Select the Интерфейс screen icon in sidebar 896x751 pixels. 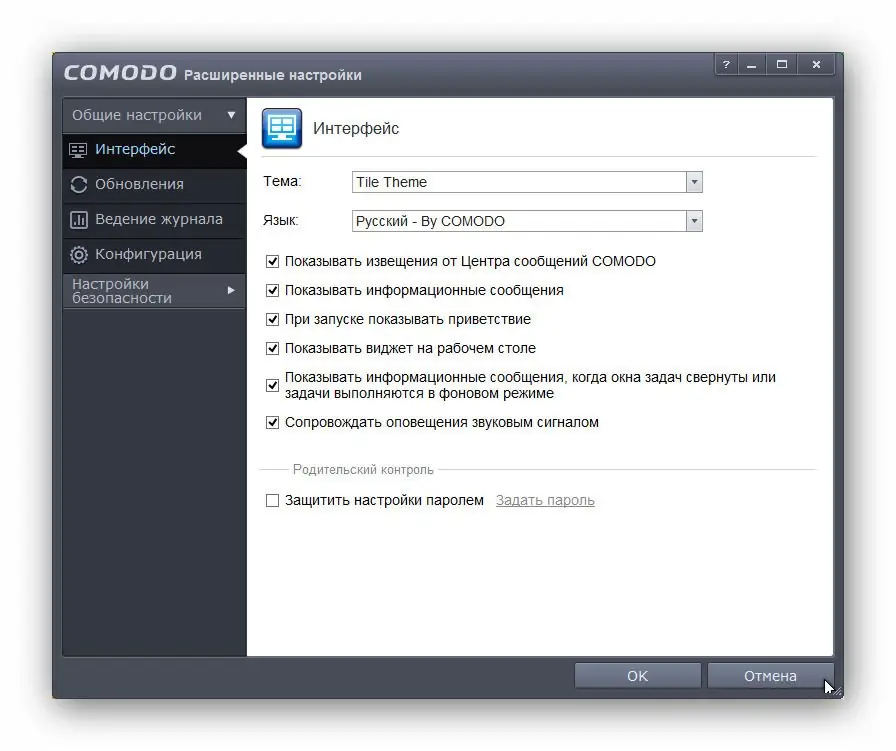(79, 149)
